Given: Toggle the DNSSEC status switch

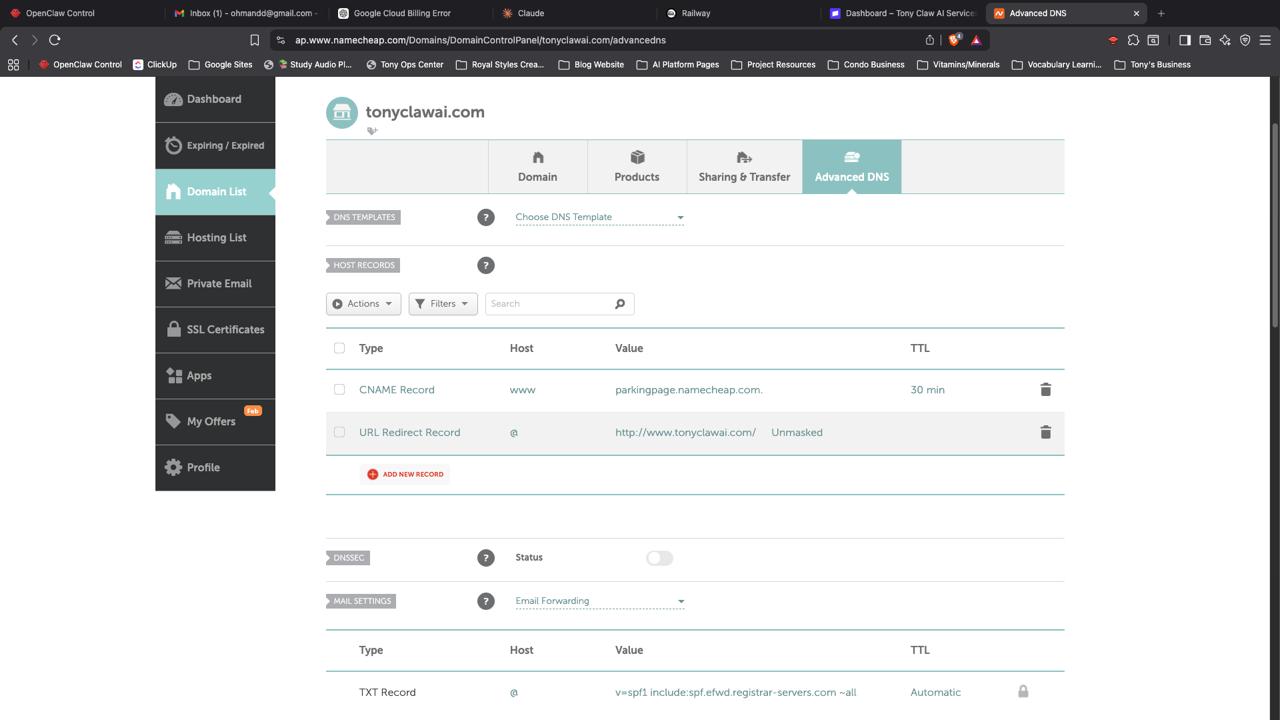Looking at the screenshot, I should (x=659, y=558).
